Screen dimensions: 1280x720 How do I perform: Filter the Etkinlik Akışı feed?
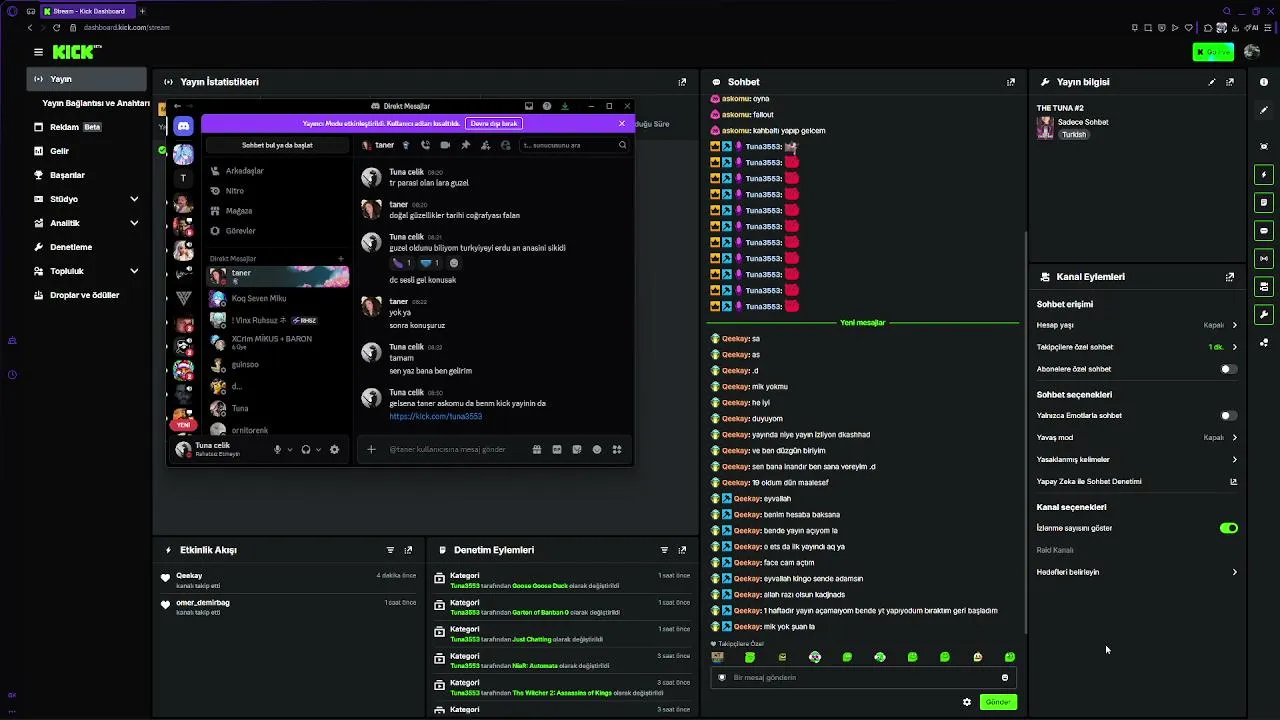[390, 550]
